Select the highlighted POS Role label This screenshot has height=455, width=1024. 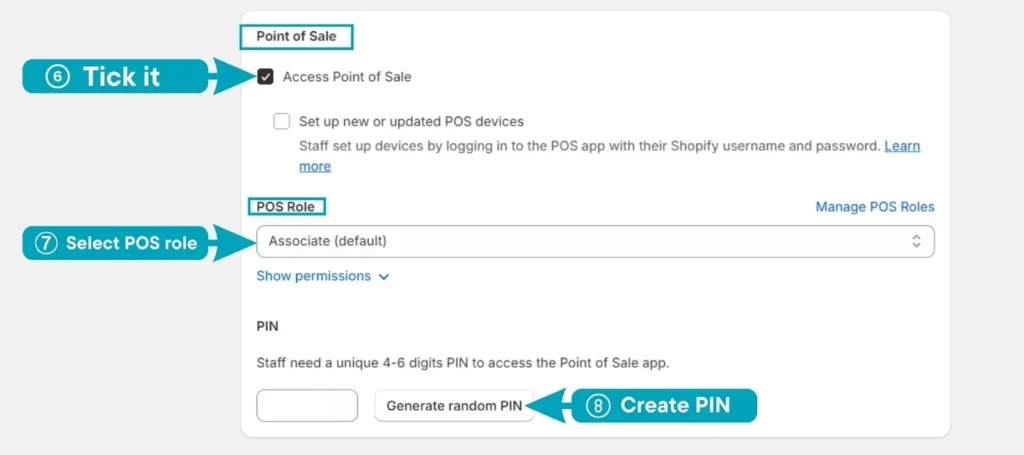[286, 207]
